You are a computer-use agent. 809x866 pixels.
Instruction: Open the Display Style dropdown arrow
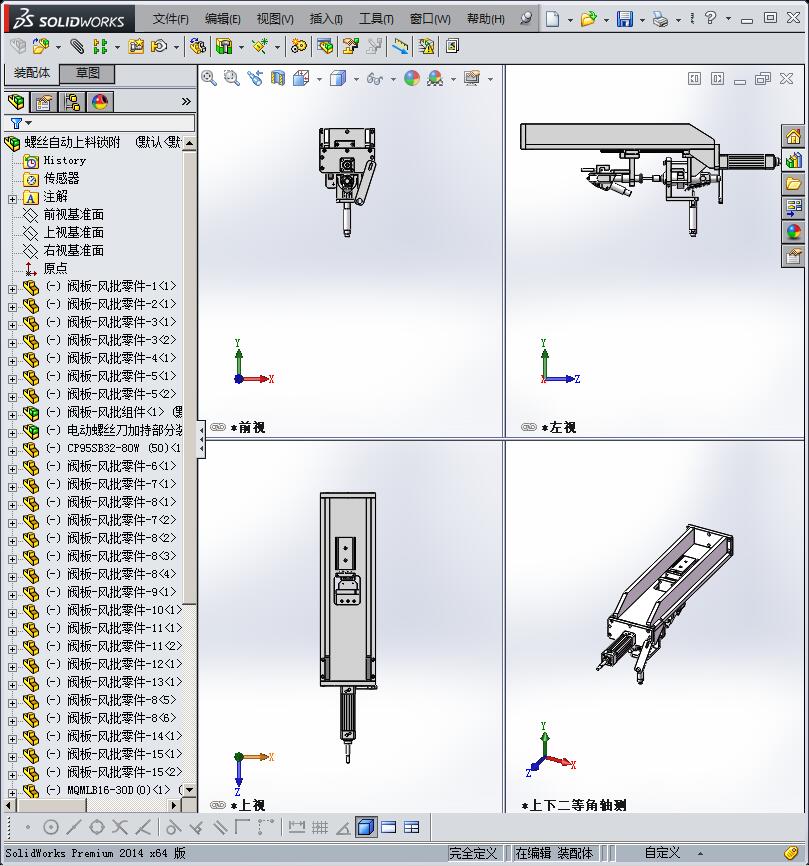pos(356,80)
